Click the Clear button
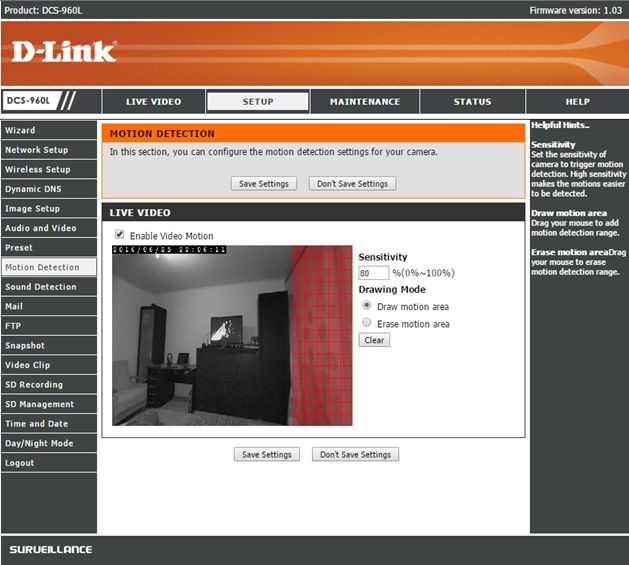The width and height of the screenshot is (629, 565). click(374, 340)
